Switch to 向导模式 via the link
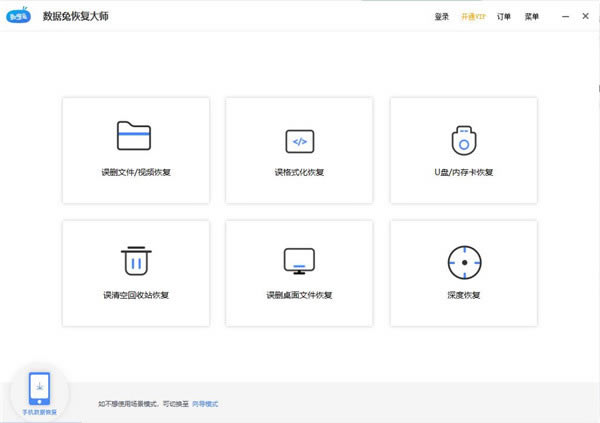This screenshot has height=423, width=600. pyautogui.click(x=205, y=404)
